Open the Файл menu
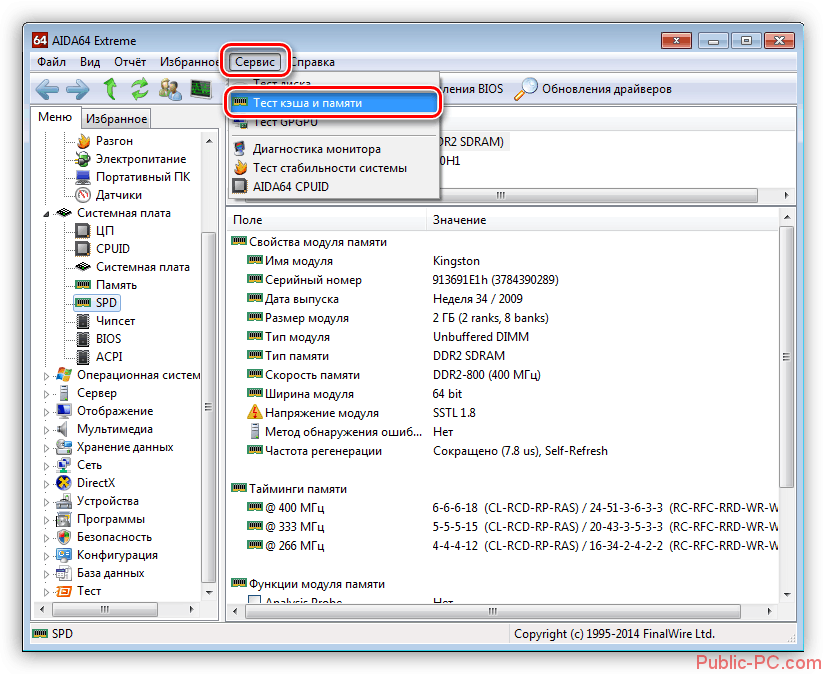Image resolution: width=826 pixels, height=674 pixels. [x=51, y=61]
